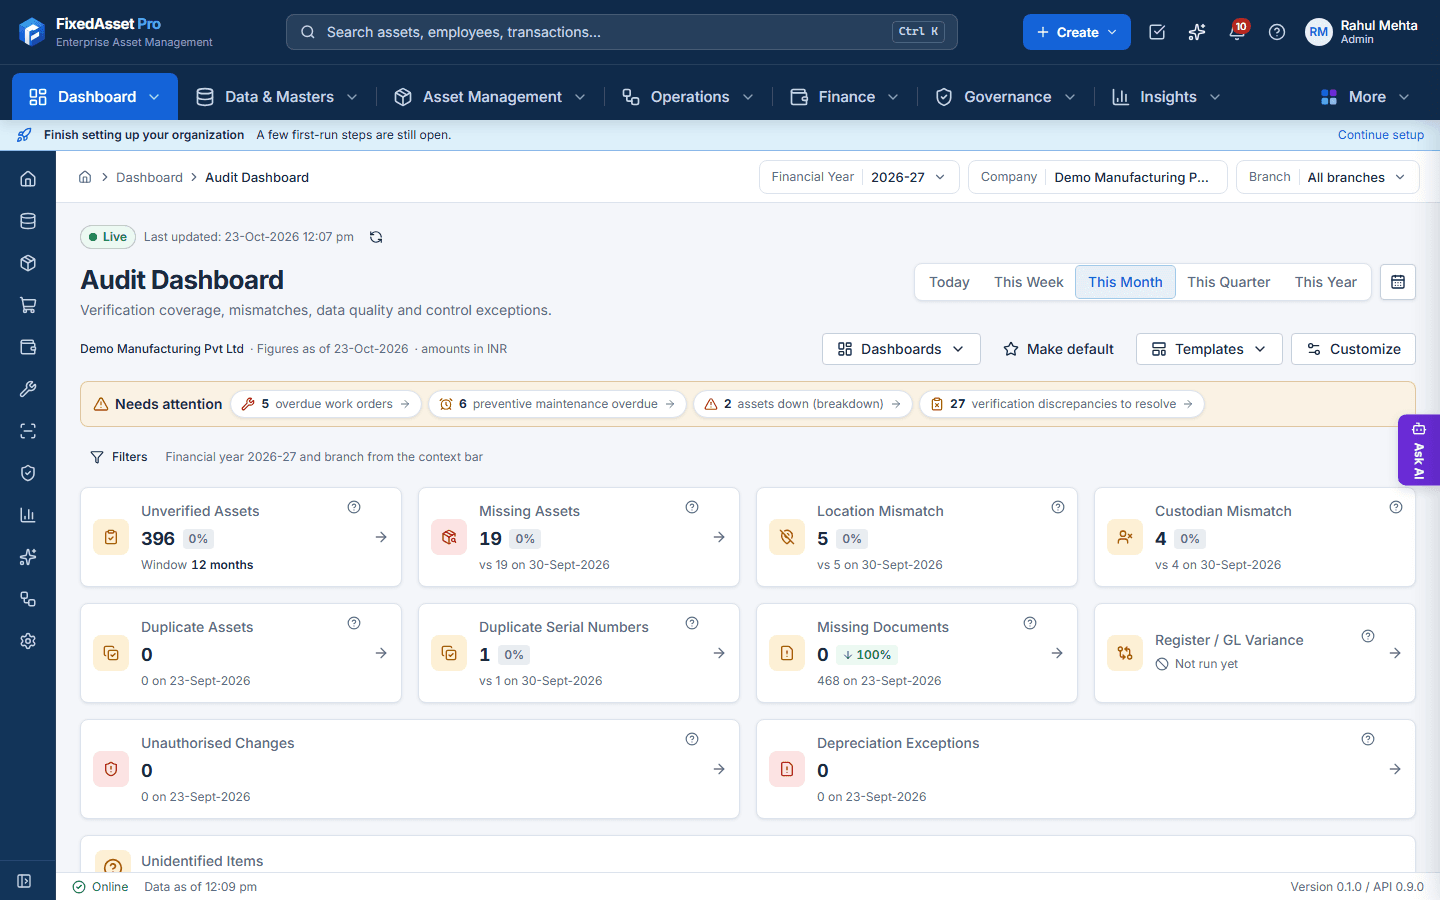Open Ask AI side tab
This screenshot has width=1440, height=900.
(1419, 450)
